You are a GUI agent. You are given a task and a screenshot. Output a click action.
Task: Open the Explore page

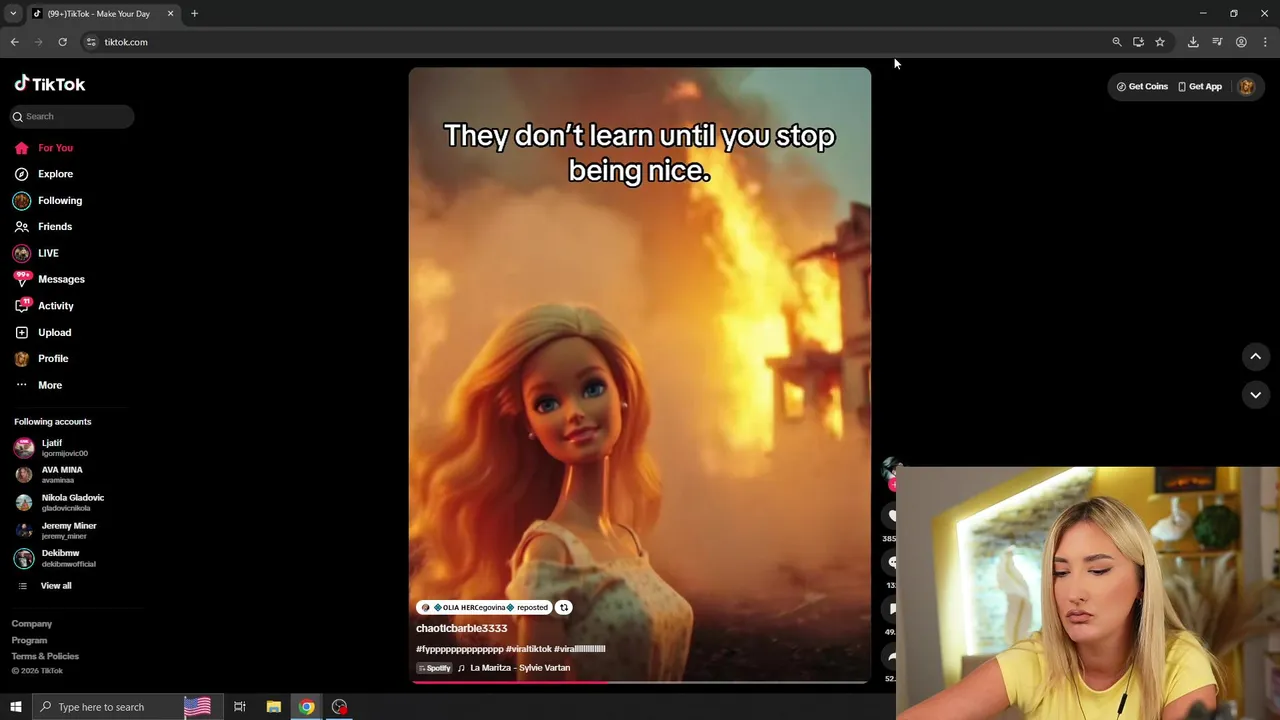click(x=55, y=174)
